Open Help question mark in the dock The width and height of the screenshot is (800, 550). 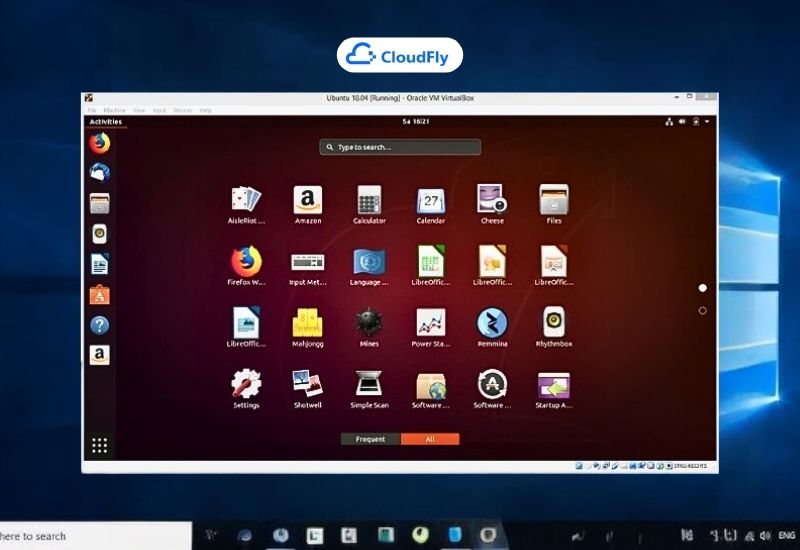(x=99, y=325)
